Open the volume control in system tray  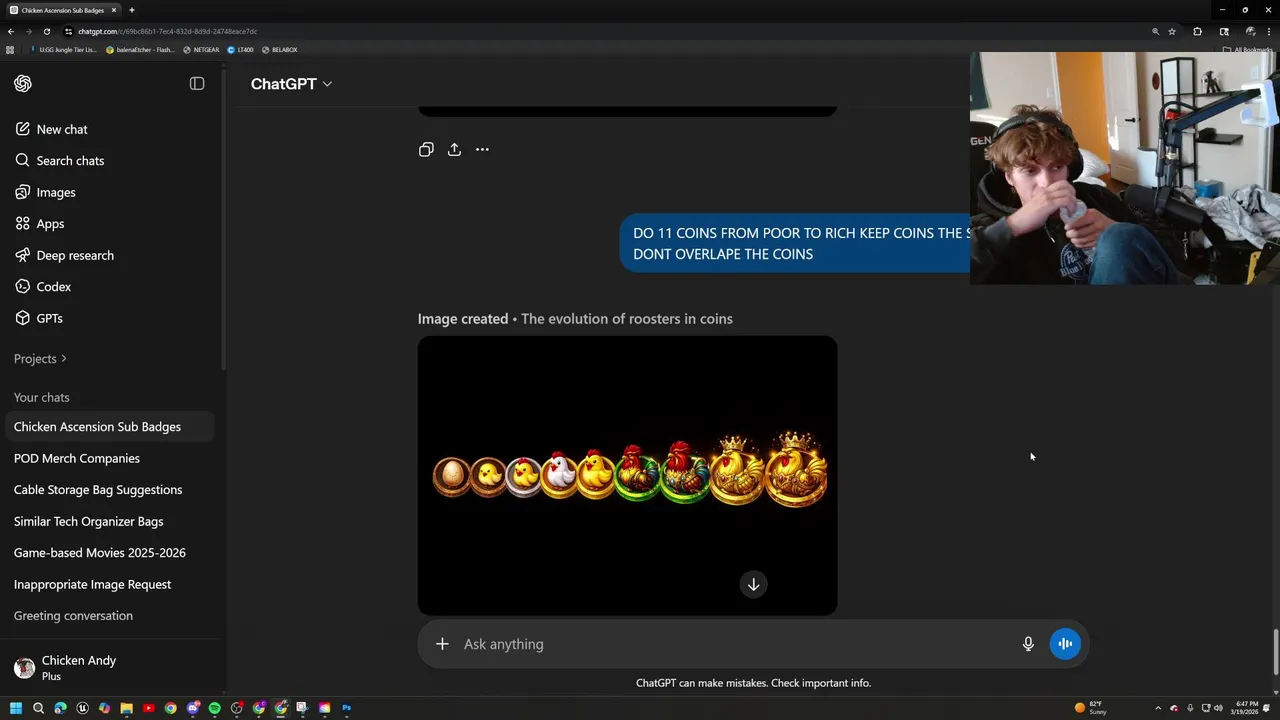(1218, 708)
